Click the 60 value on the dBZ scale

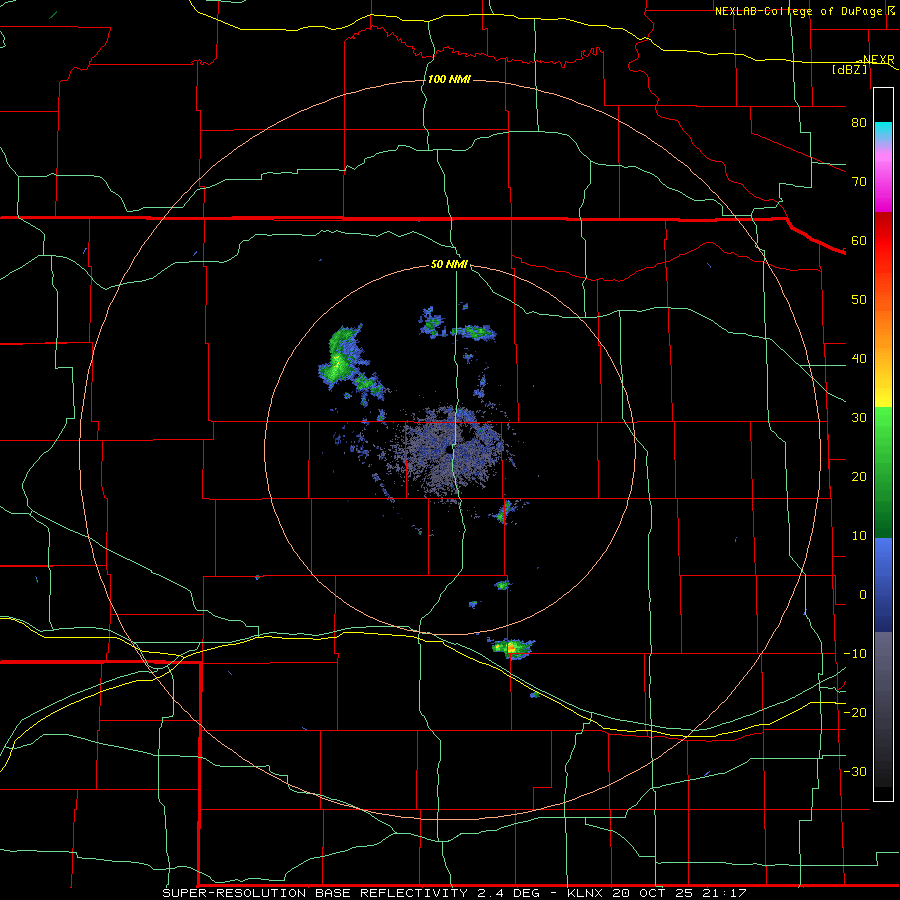[859, 241]
